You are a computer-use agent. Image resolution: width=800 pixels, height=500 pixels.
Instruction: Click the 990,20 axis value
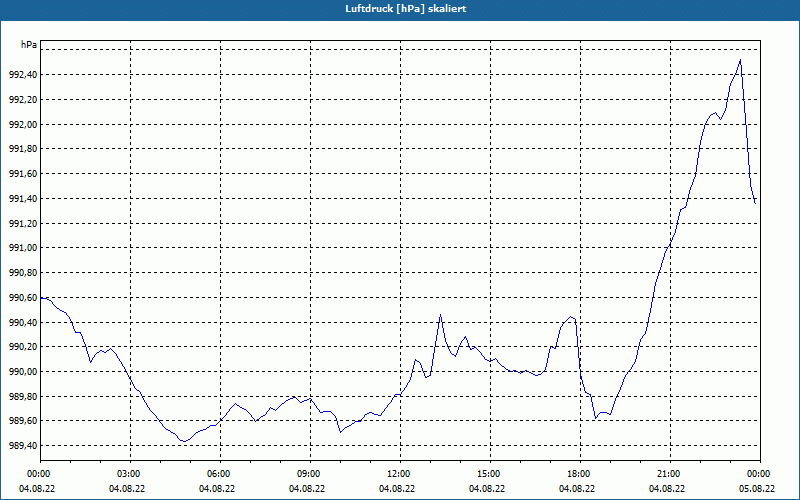[22, 347]
